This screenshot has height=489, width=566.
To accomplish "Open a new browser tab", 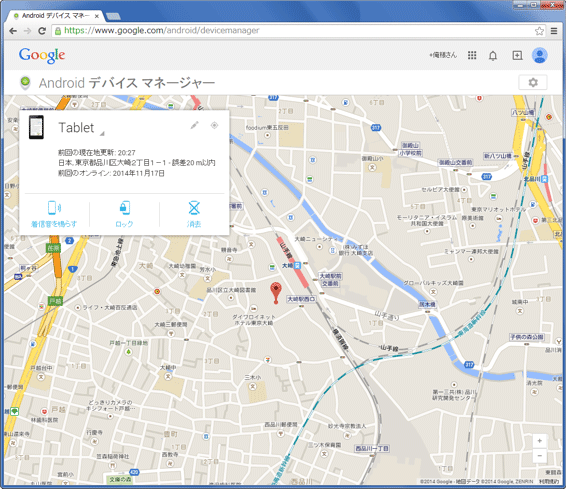I will point(113,16).
